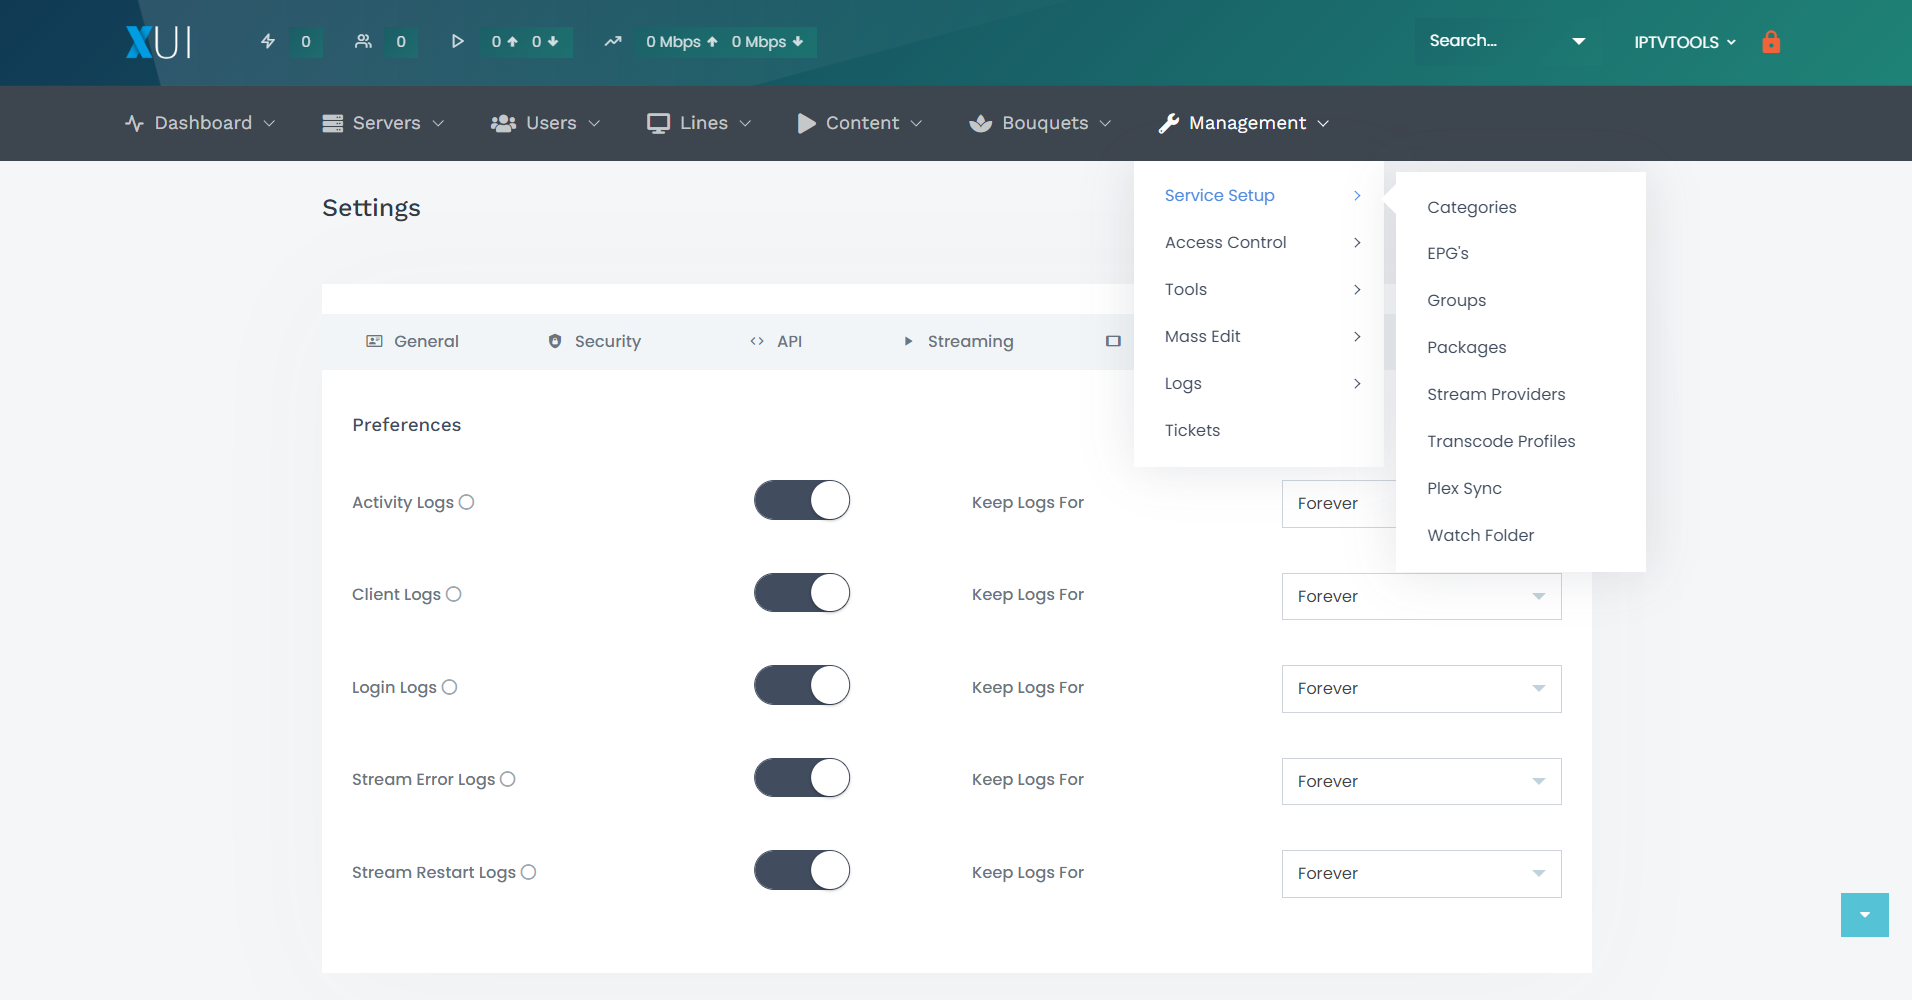Click the Users group icon
1912x1000 pixels.
(503, 123)
